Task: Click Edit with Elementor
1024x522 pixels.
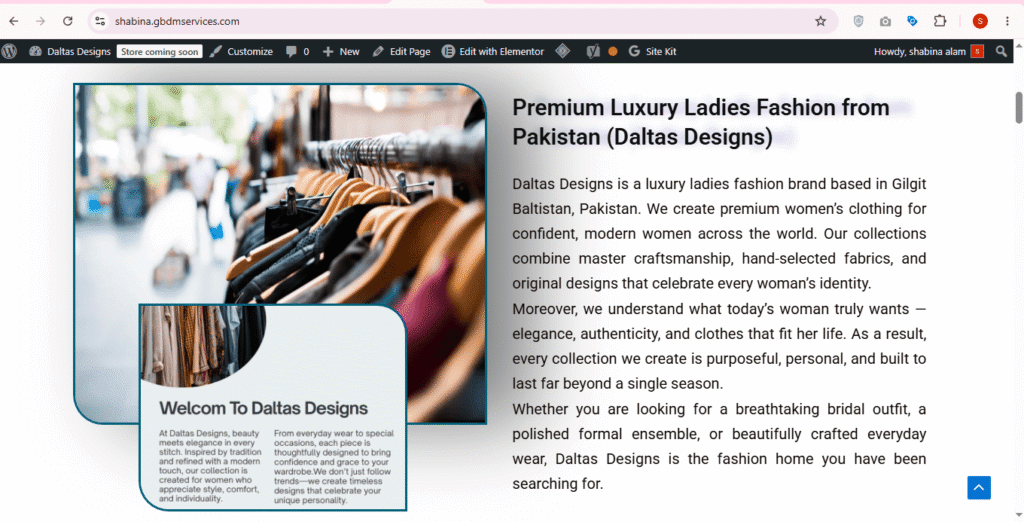Action: pyautogui.click(x=493, y=51)
